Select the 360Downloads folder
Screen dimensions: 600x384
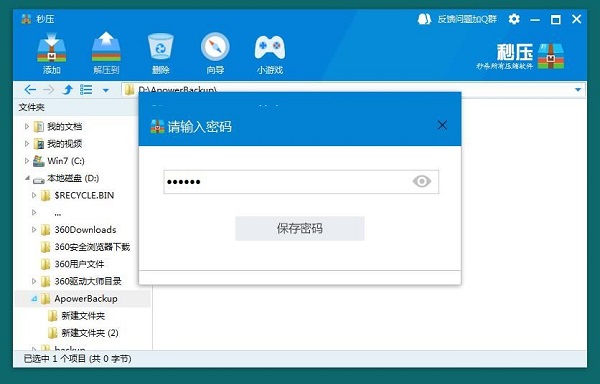[x=85, y=229]
